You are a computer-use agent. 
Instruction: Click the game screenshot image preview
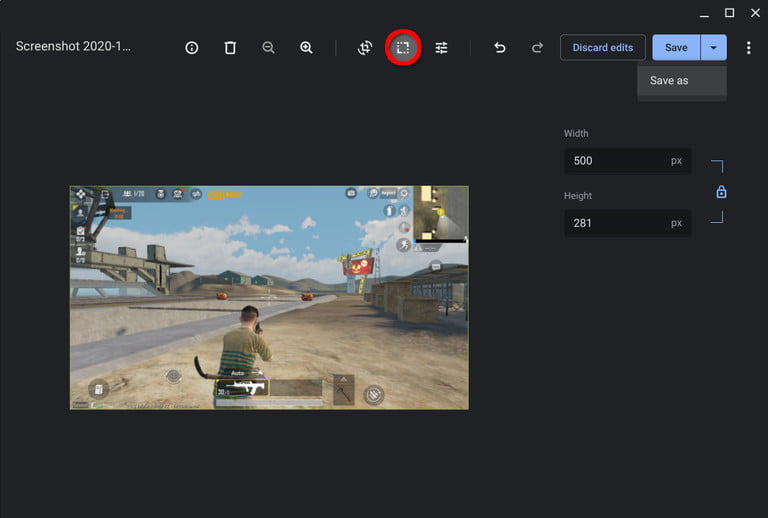tap(269, 297)
